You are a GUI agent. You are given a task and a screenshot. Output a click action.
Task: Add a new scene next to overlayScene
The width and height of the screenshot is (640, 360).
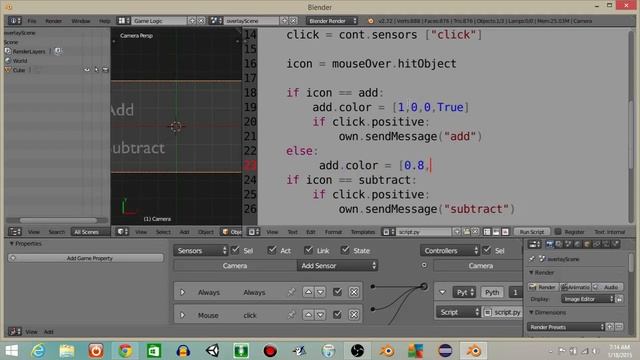click(x=284, y=20)
